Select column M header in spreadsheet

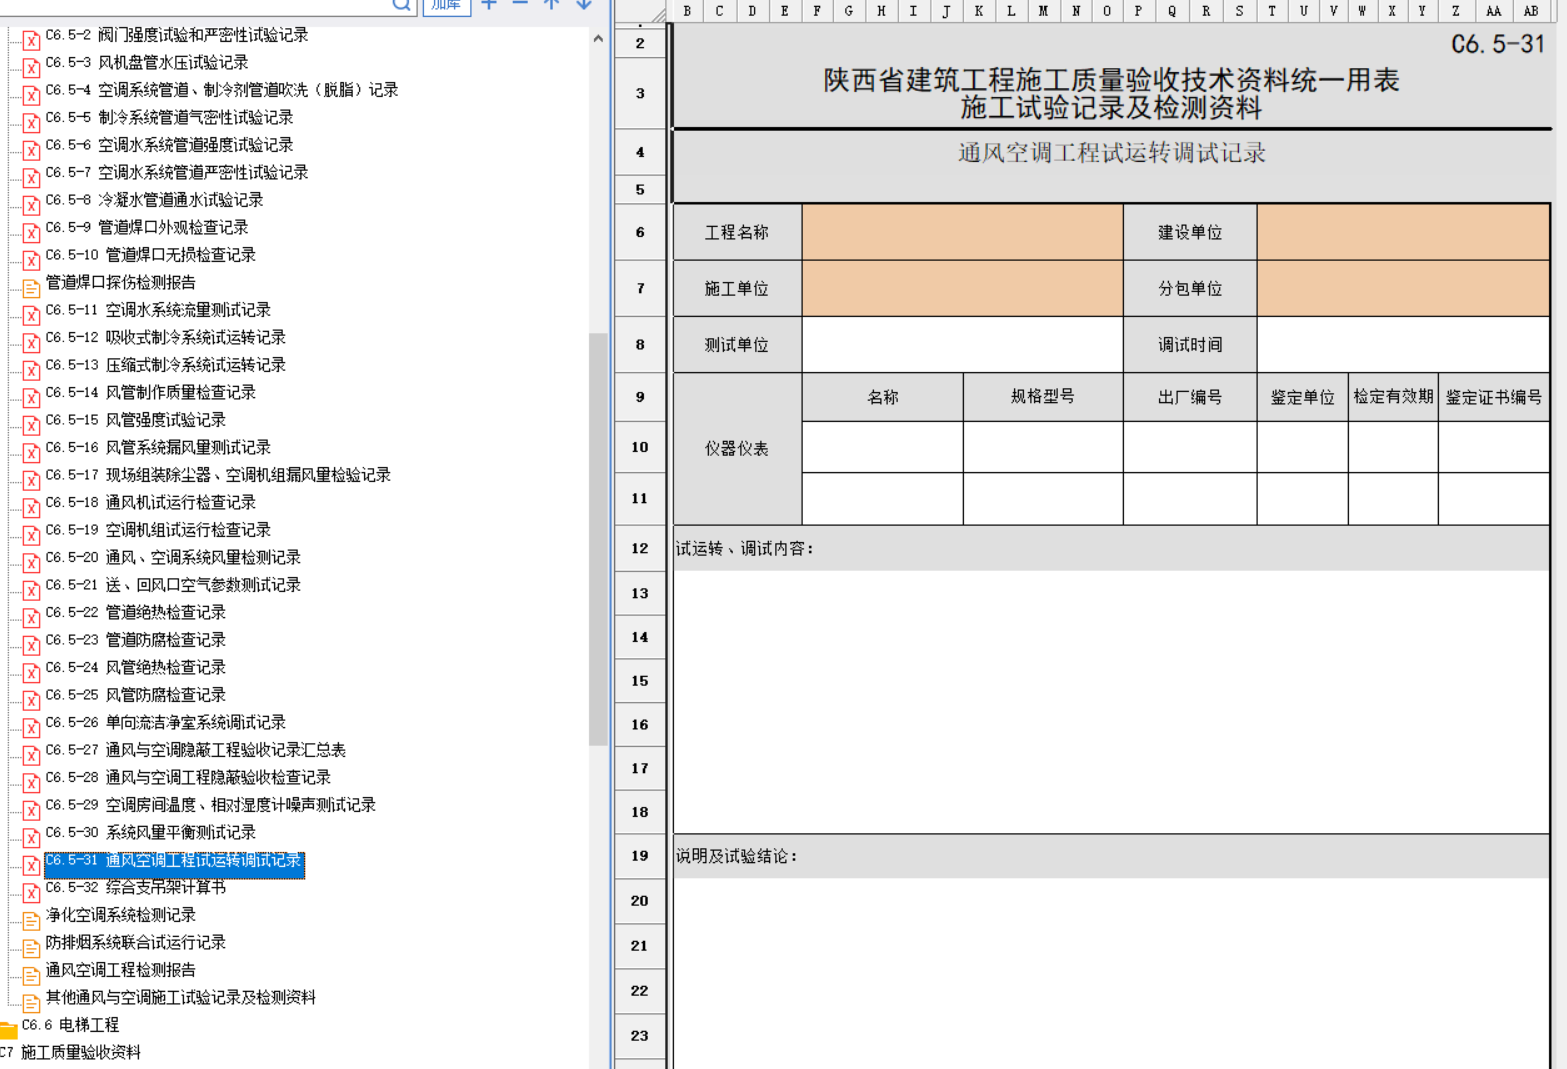coord(1043,11)
